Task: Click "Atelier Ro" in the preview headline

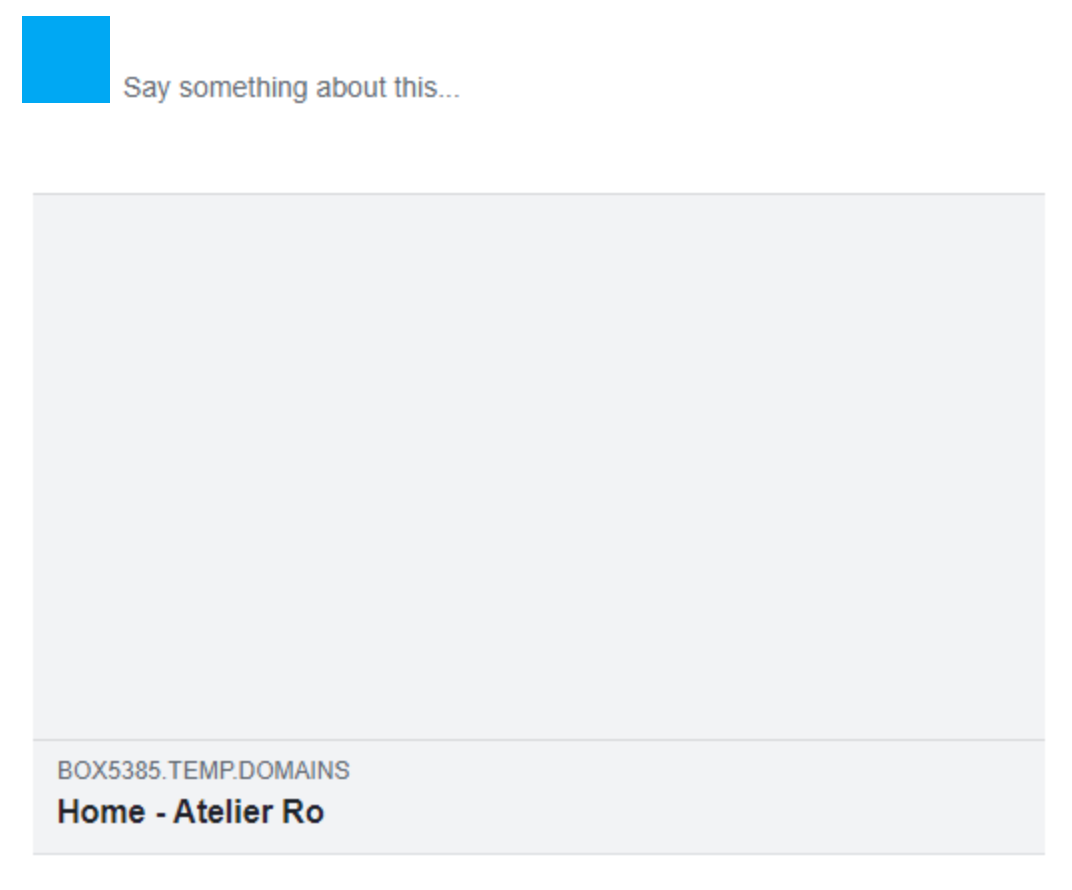Action: click(249, 812)
